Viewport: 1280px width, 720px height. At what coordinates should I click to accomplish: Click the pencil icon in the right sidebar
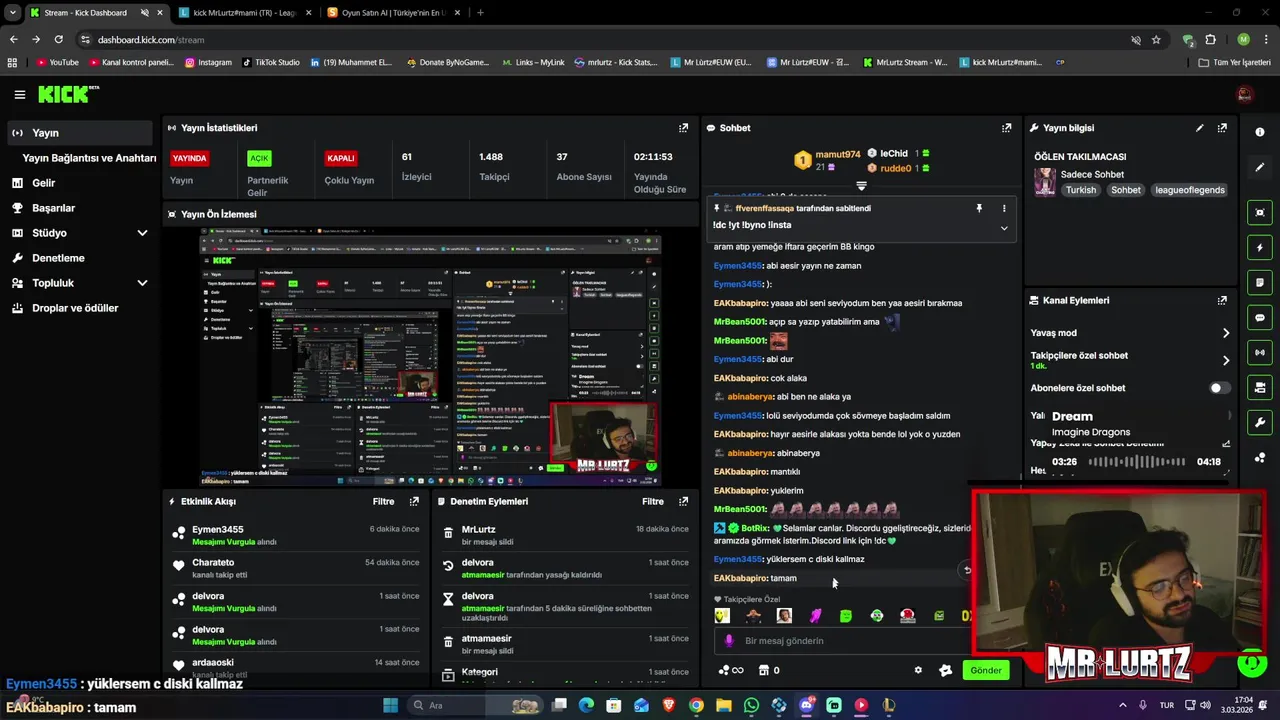click(x=1259, y=167)
